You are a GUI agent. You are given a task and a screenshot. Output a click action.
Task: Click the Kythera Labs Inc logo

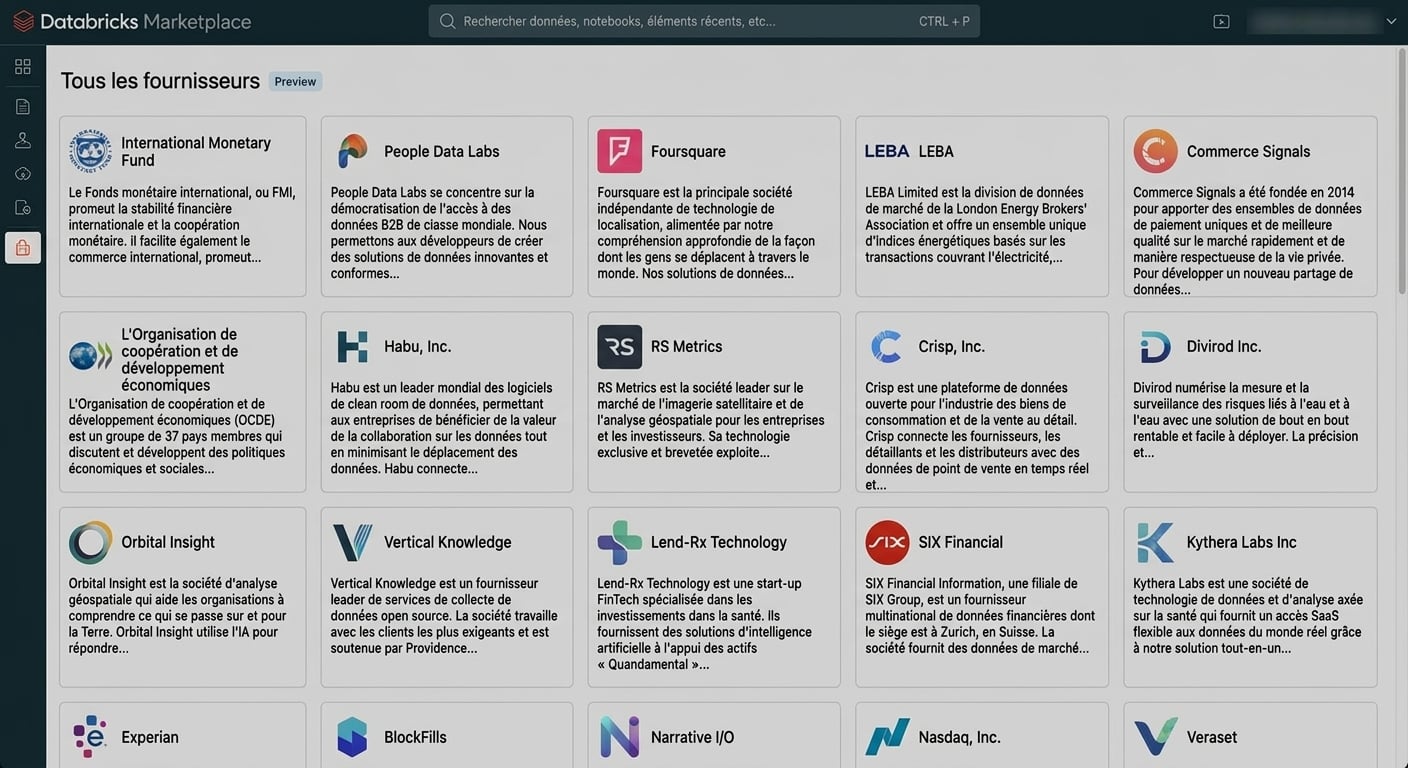coord(1155,542)
